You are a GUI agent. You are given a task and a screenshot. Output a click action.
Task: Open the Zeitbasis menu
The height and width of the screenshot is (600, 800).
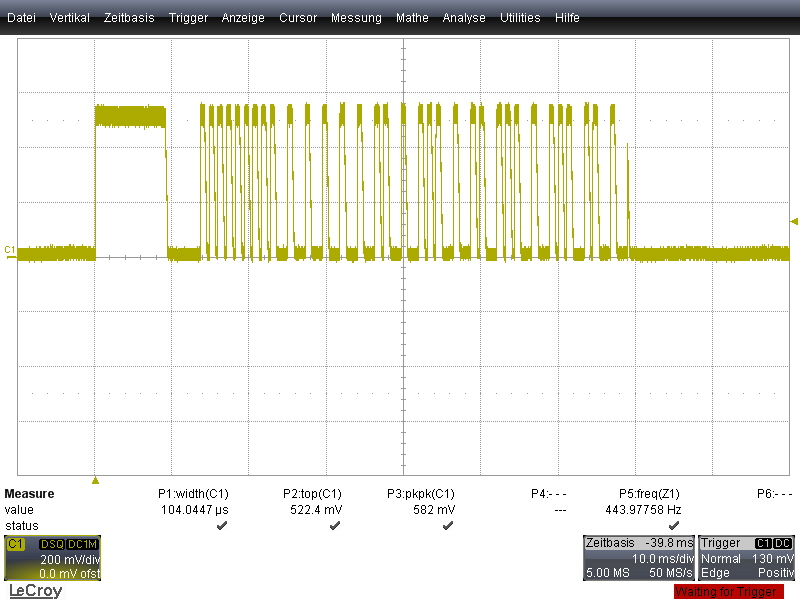(x=129, y=18)
